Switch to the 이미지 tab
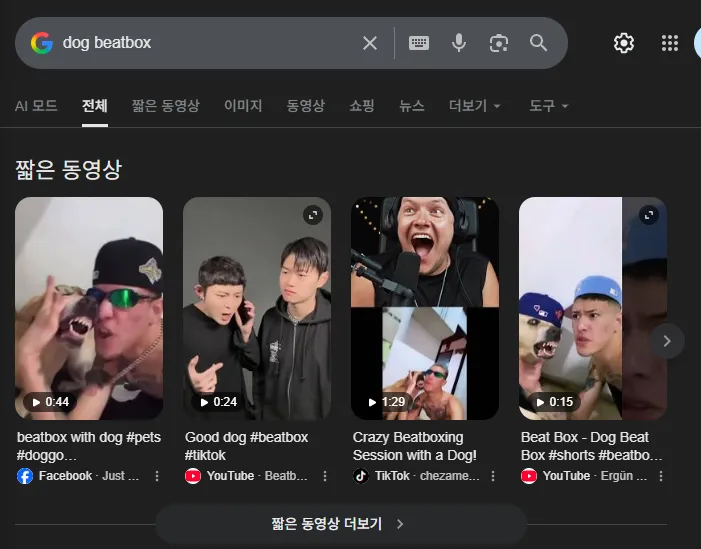 [243, 106]
